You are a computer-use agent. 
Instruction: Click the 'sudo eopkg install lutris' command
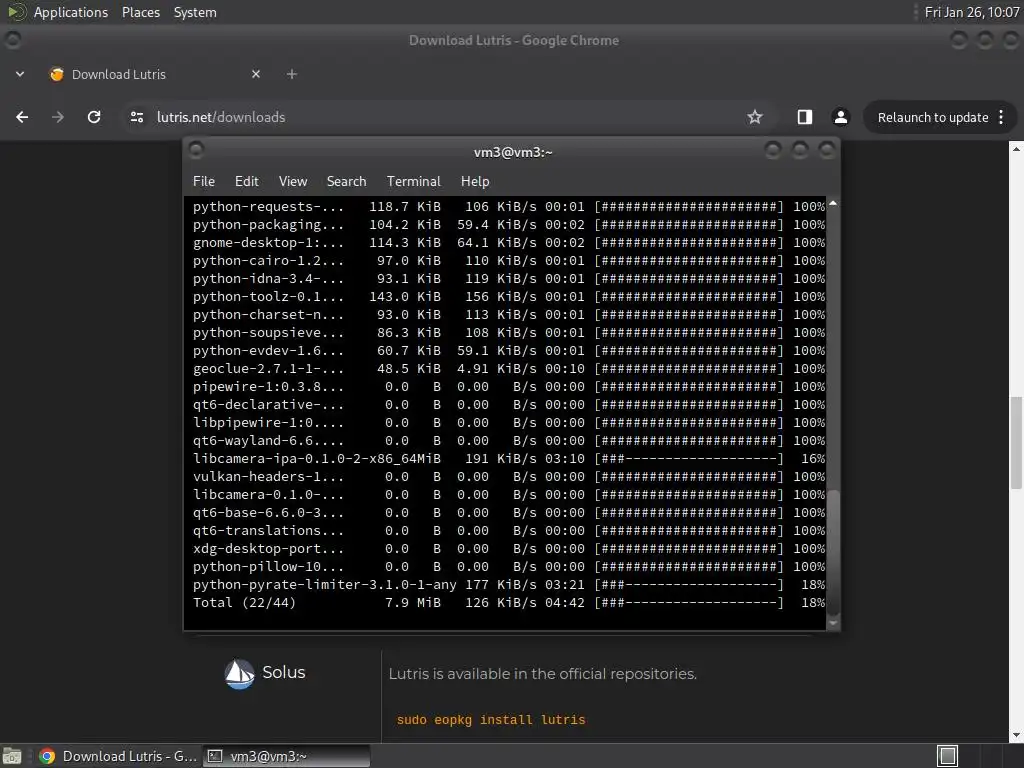(491, 720)
